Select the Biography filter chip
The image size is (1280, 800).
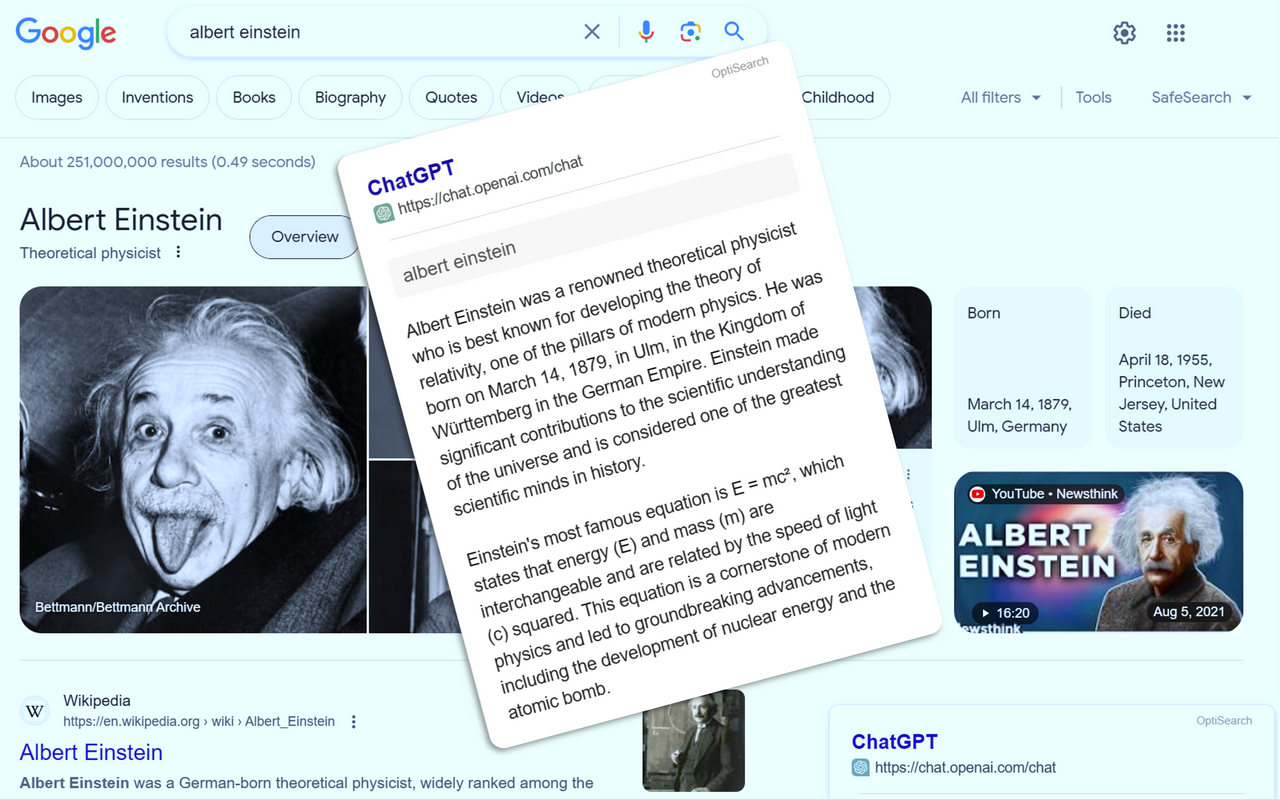tap(350, 97)
